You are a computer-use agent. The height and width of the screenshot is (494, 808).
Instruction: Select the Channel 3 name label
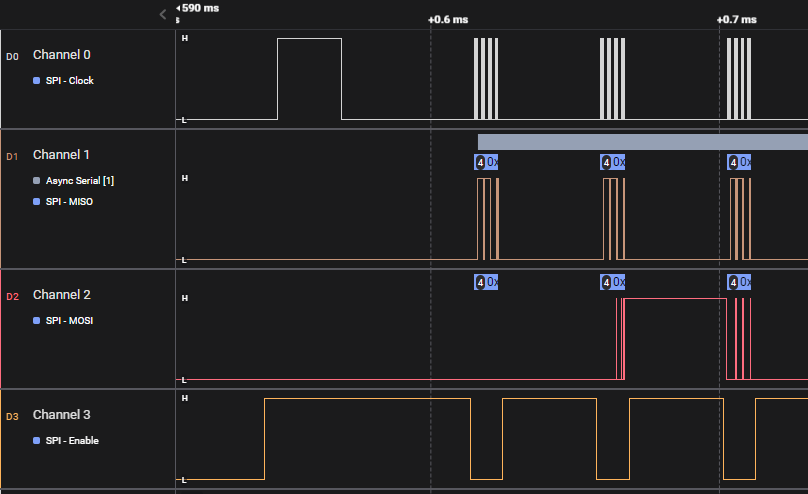pyautogui.click(x=62, y=415)
